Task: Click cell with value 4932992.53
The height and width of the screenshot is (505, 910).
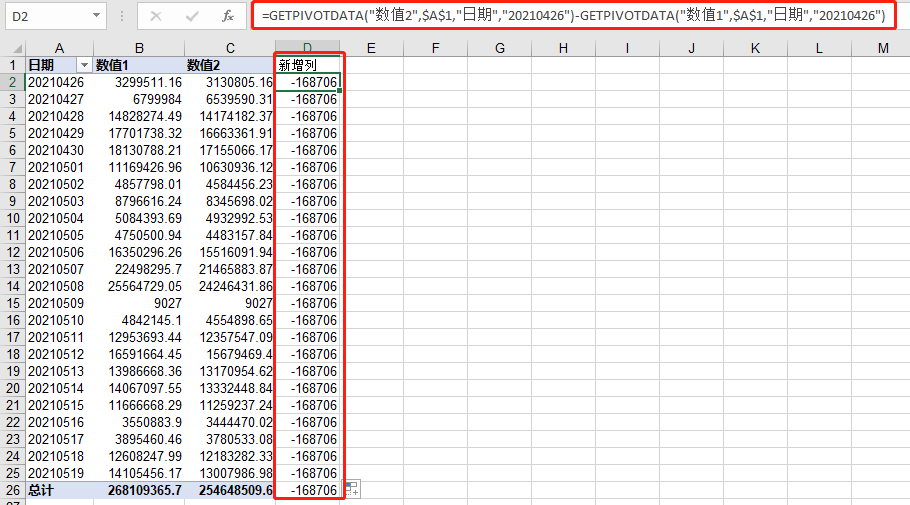Action: [230, 218]
